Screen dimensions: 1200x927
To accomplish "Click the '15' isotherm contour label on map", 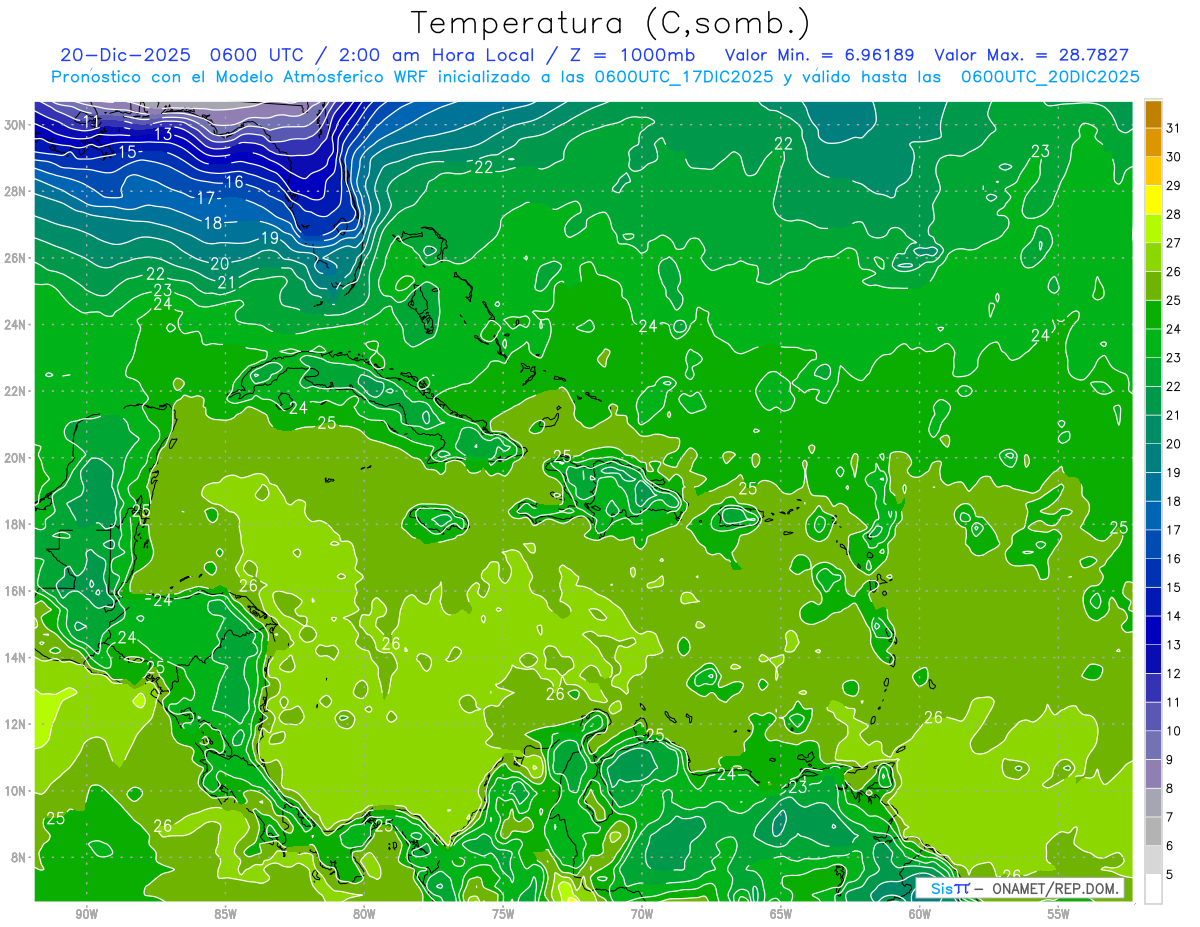I will coord(127,152).
